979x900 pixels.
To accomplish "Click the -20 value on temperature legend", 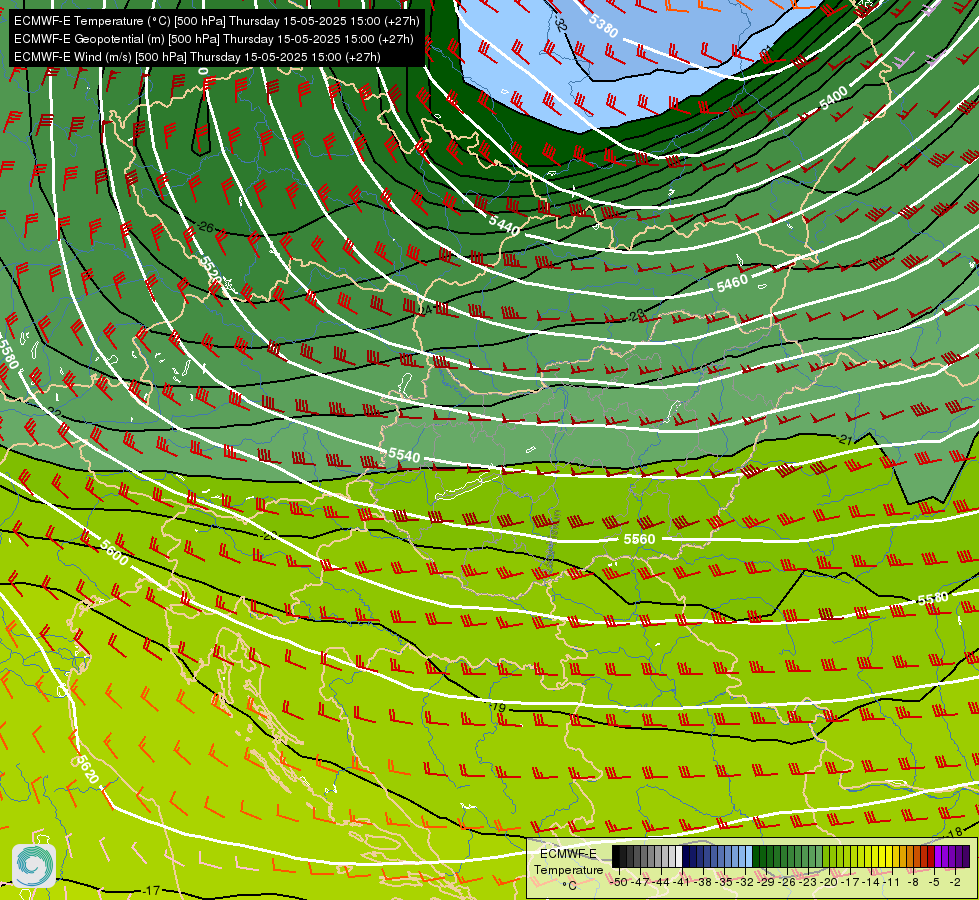I will pos(830,882).
